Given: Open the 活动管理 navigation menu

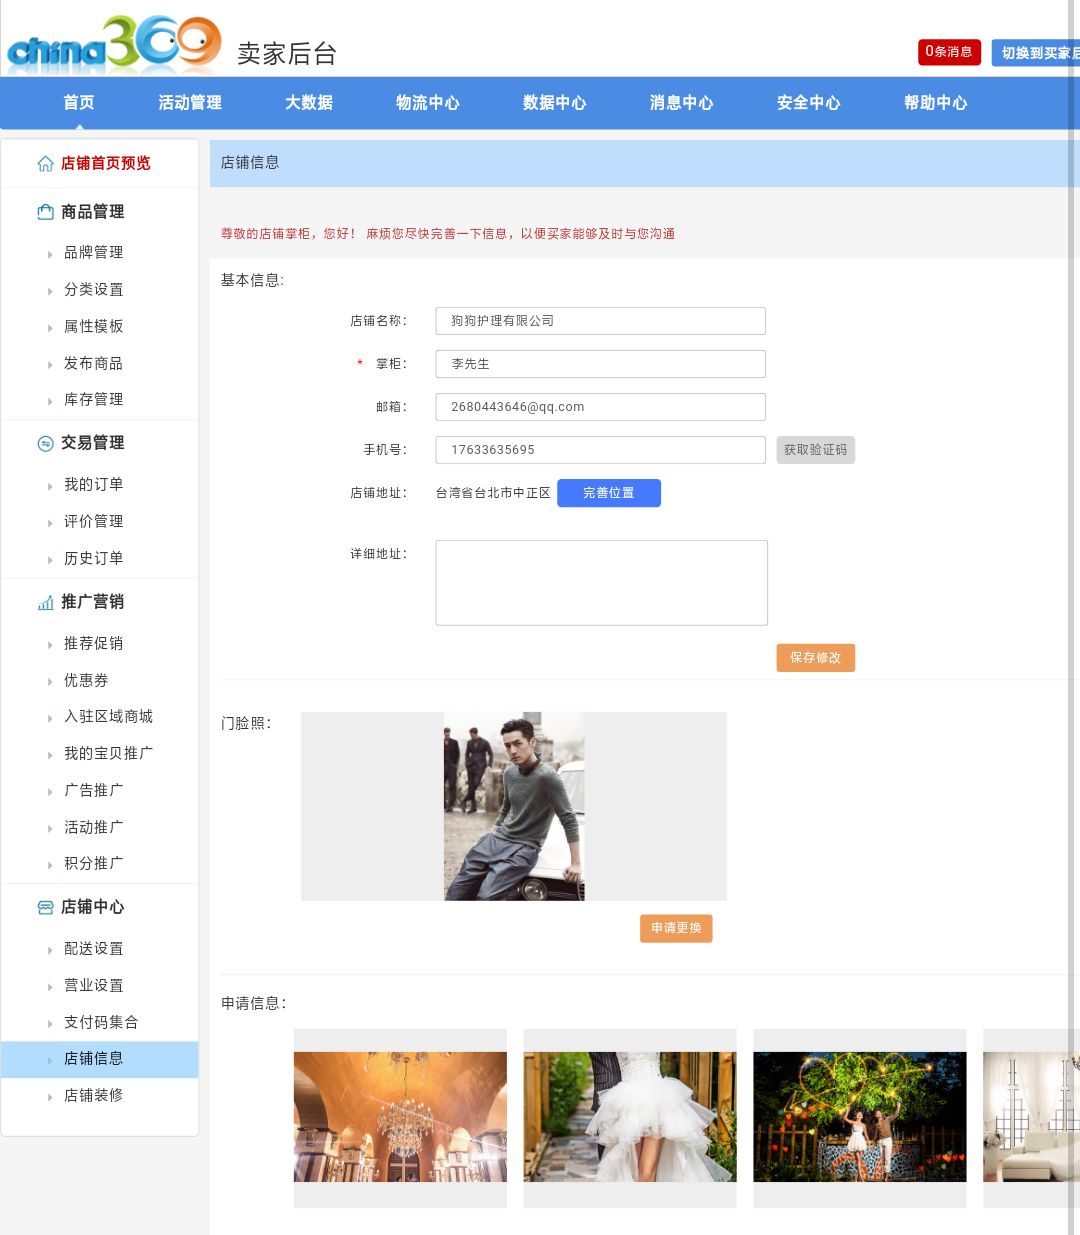Looking at the screenshot, I should tap(190, 103).
